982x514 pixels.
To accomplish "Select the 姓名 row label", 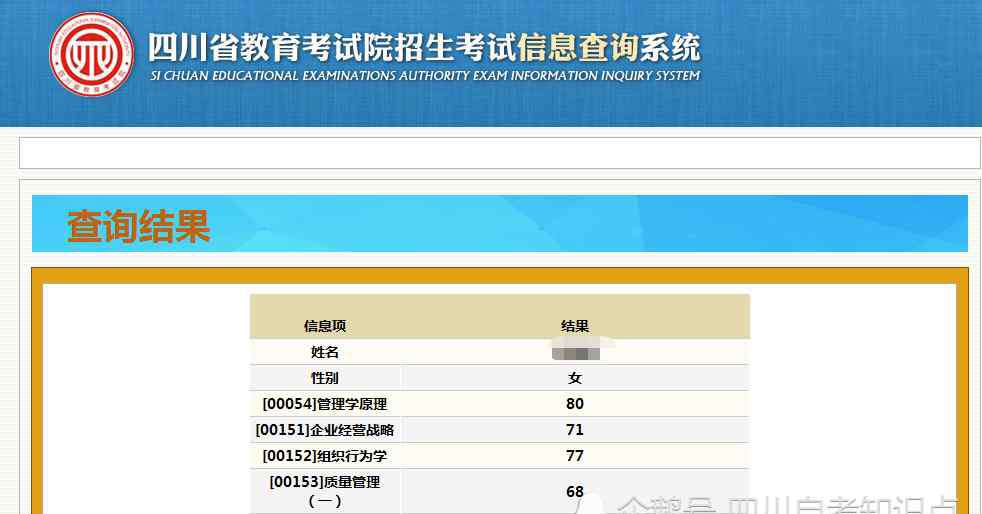I will (x=325, y=352).
